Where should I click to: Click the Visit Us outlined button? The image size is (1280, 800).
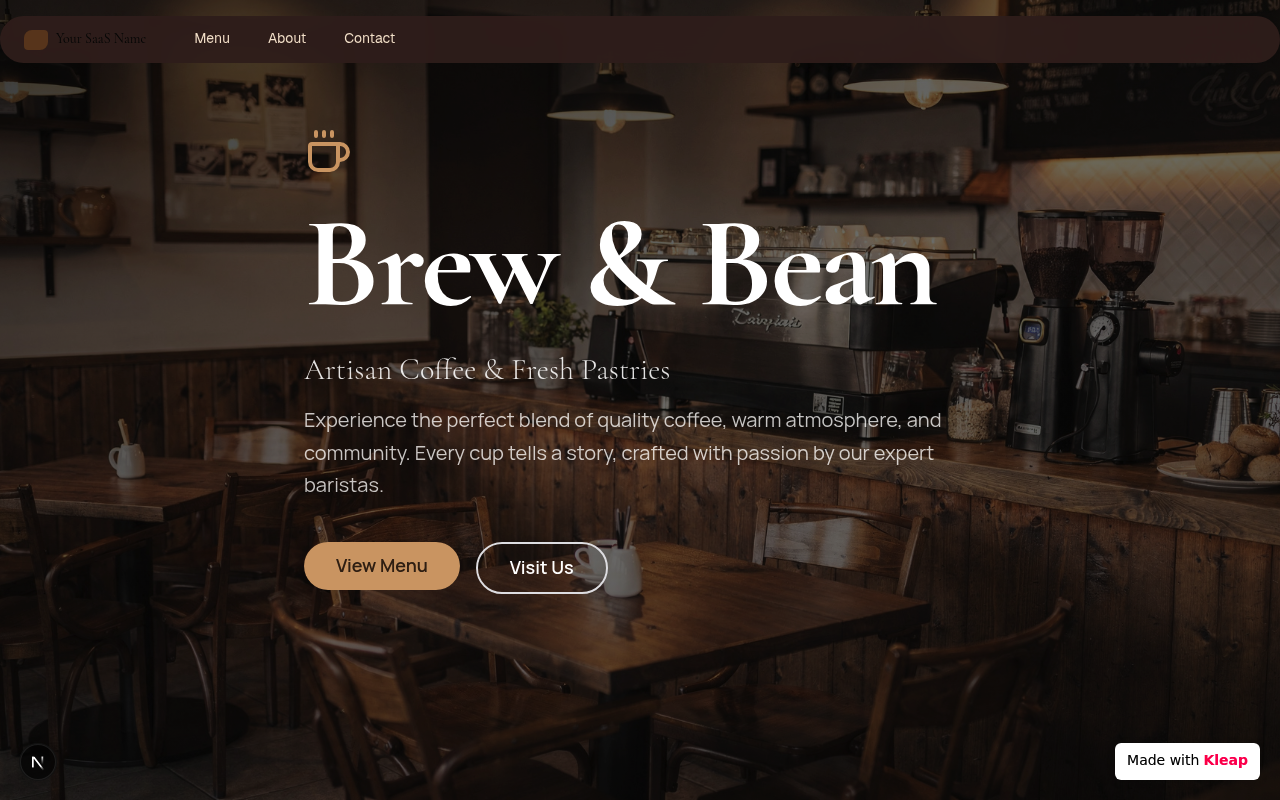coord(542,568)
